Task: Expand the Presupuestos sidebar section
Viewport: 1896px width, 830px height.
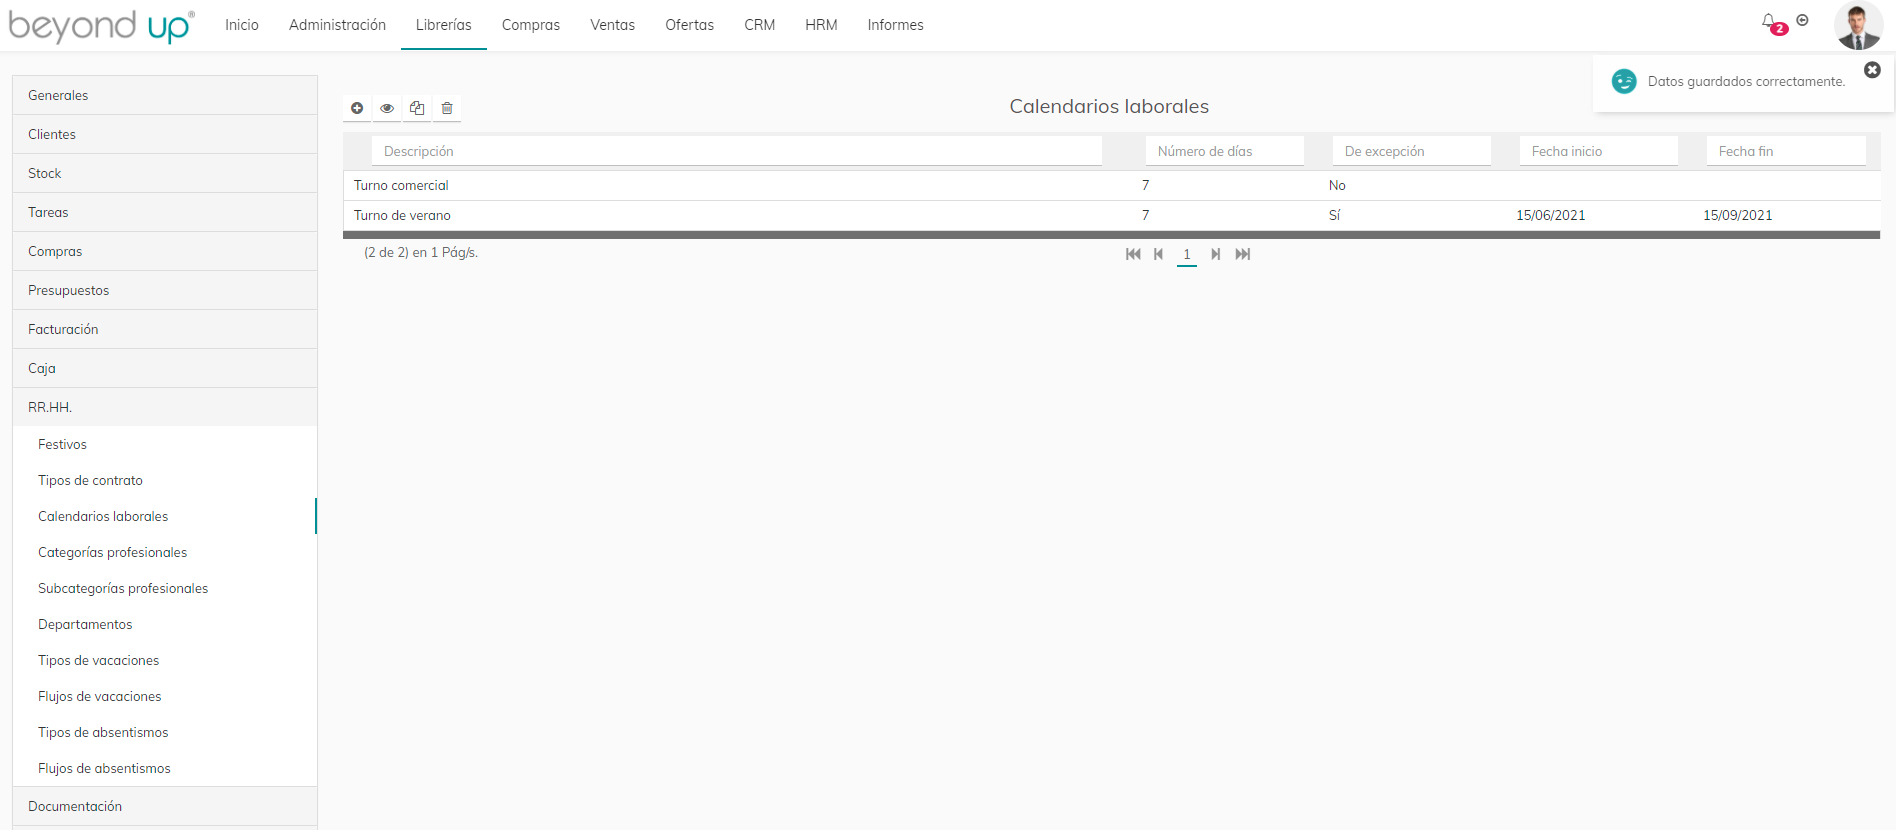Action: 165,290
